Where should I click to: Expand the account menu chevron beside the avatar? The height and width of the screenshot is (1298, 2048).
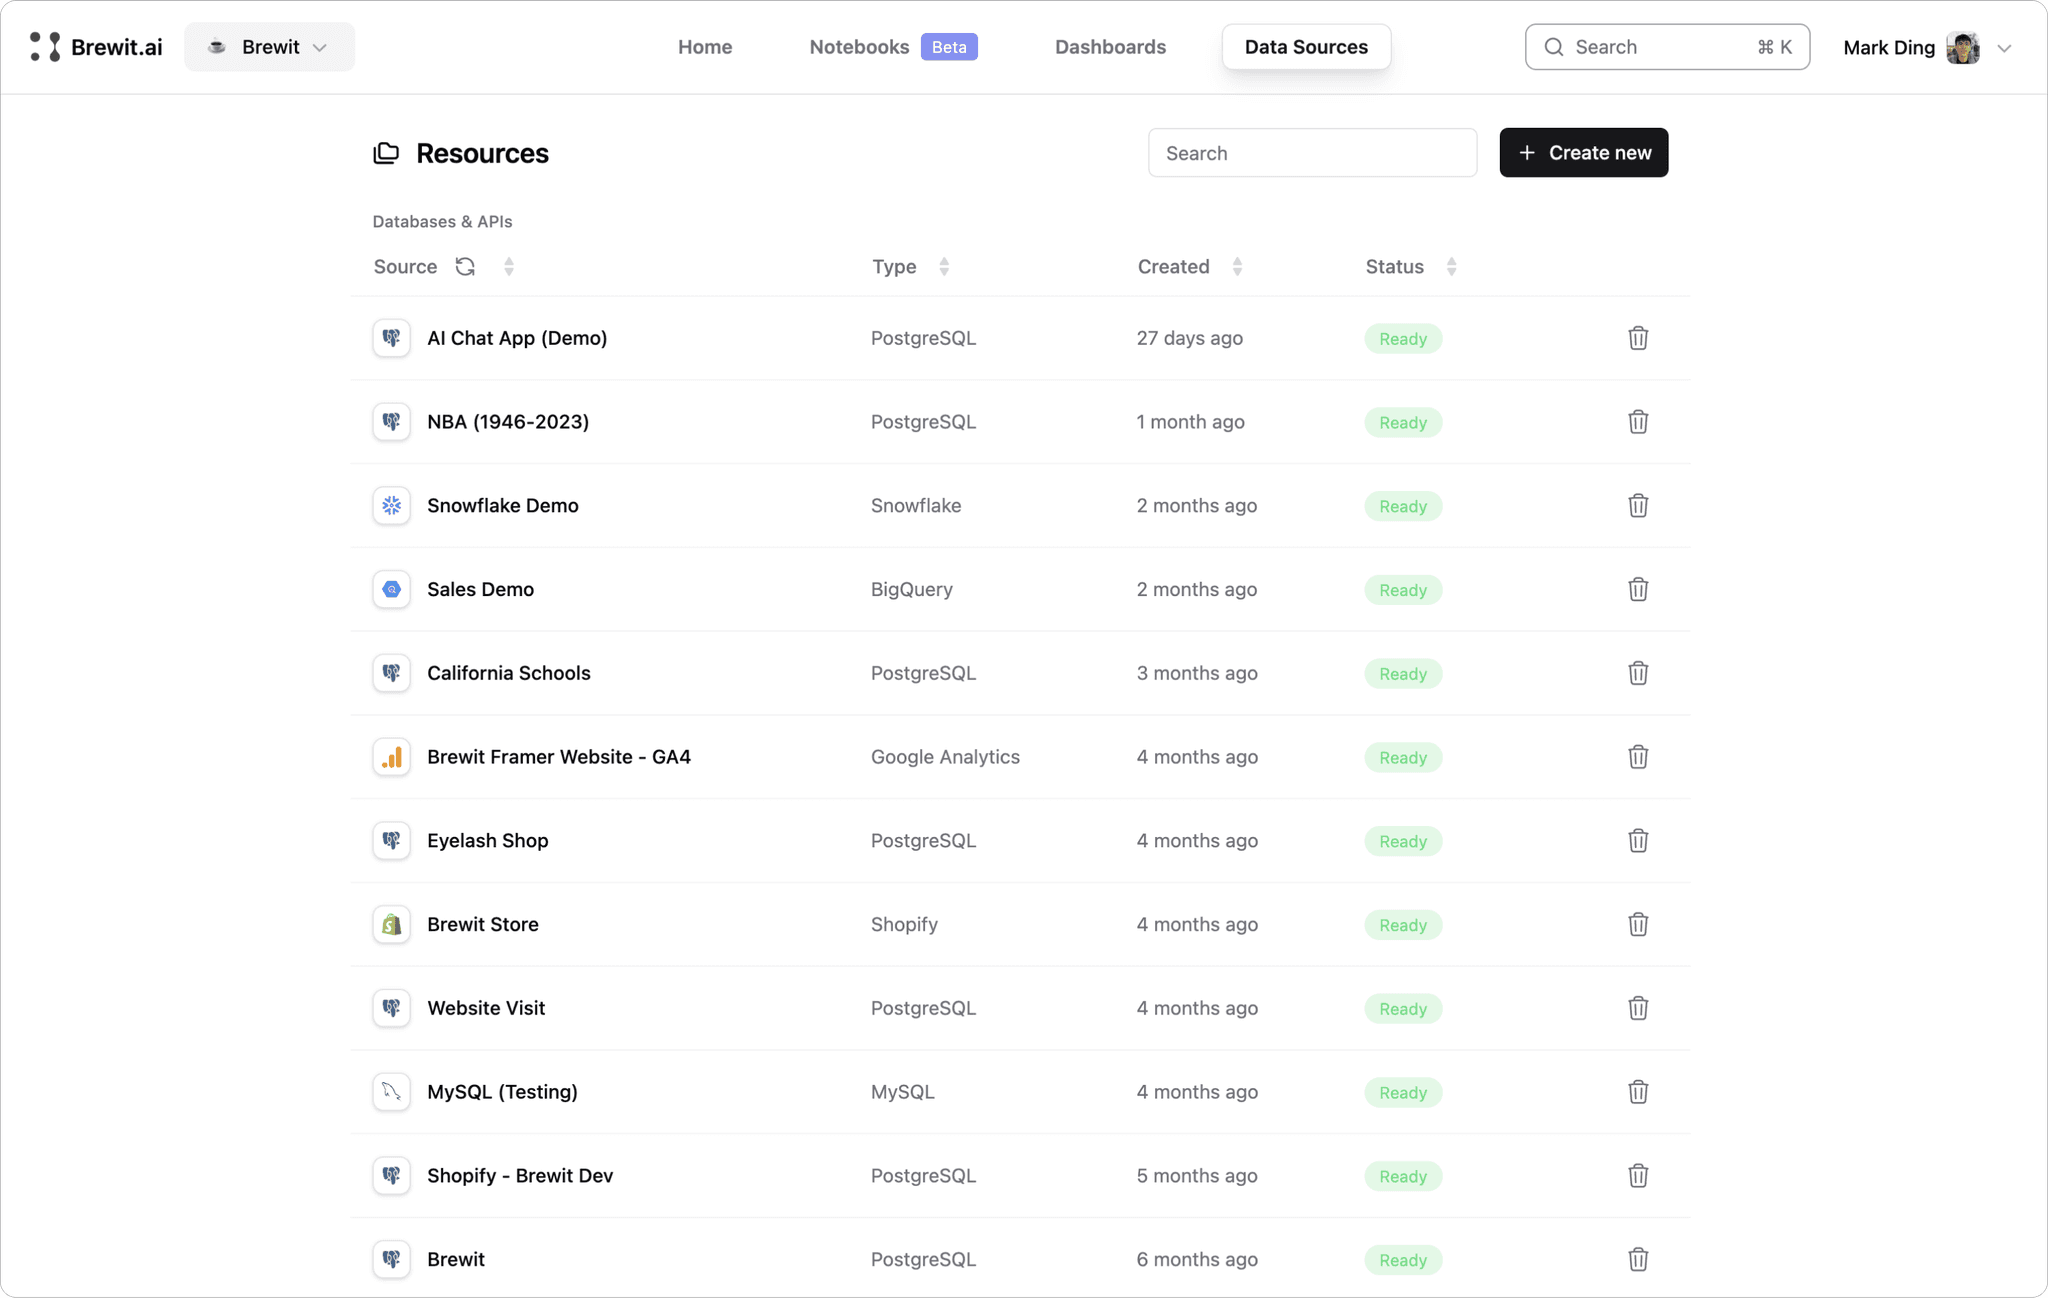[x=2006, y=47]
